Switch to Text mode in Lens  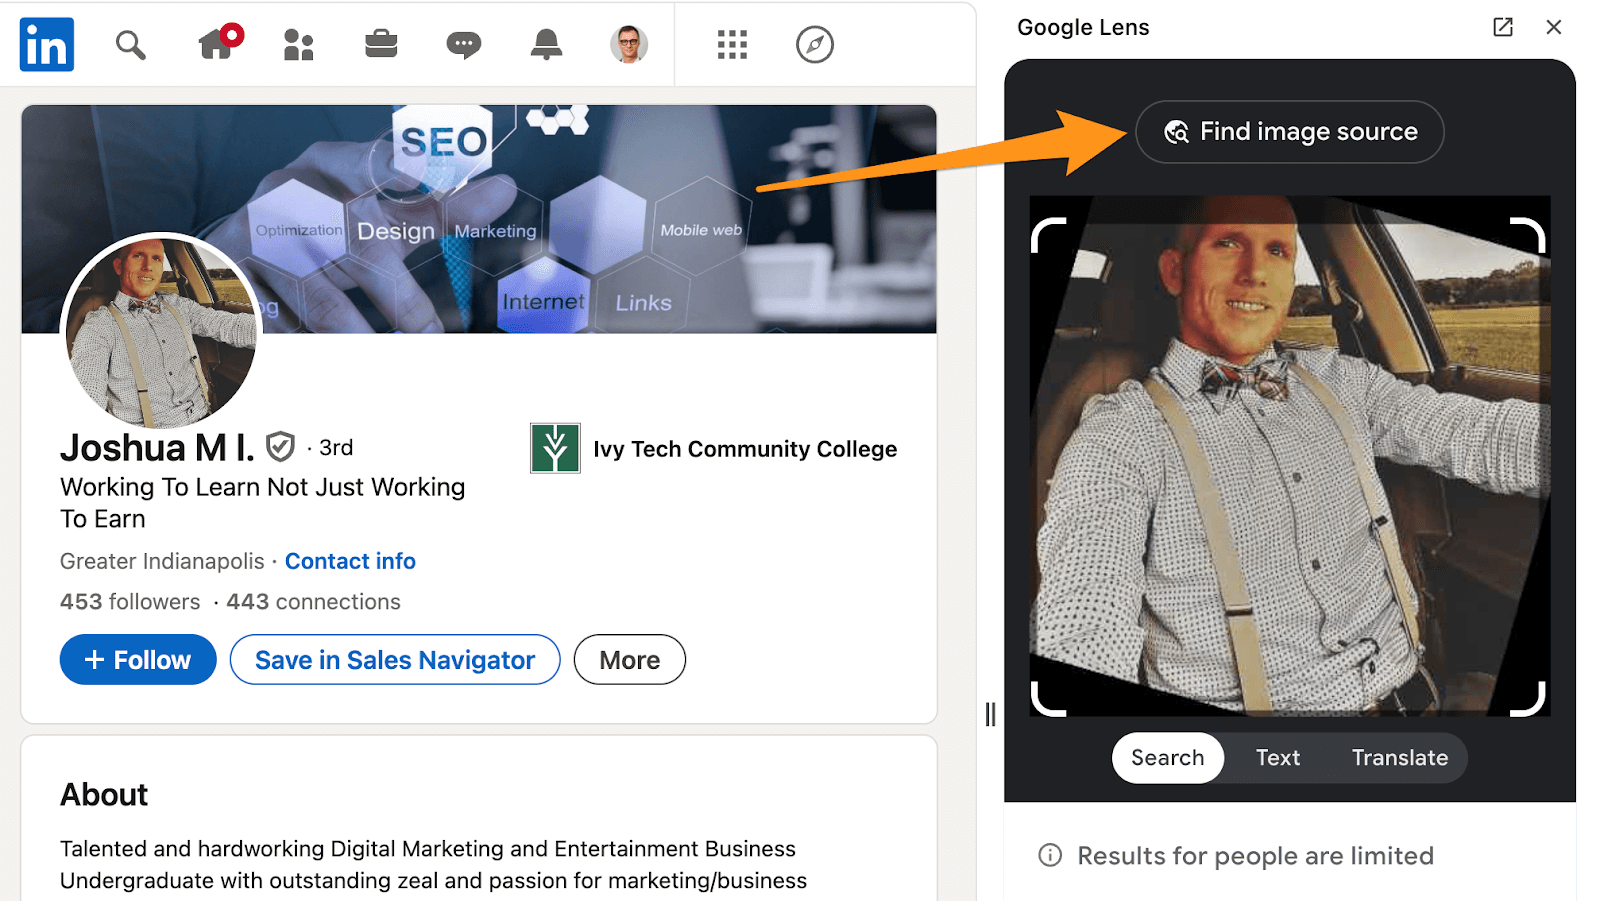pyautogui.click(x=1278, y=758)
